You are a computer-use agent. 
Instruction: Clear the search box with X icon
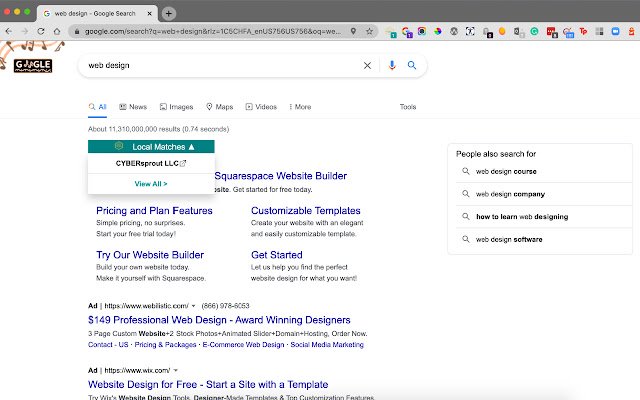tap(367, 65)
